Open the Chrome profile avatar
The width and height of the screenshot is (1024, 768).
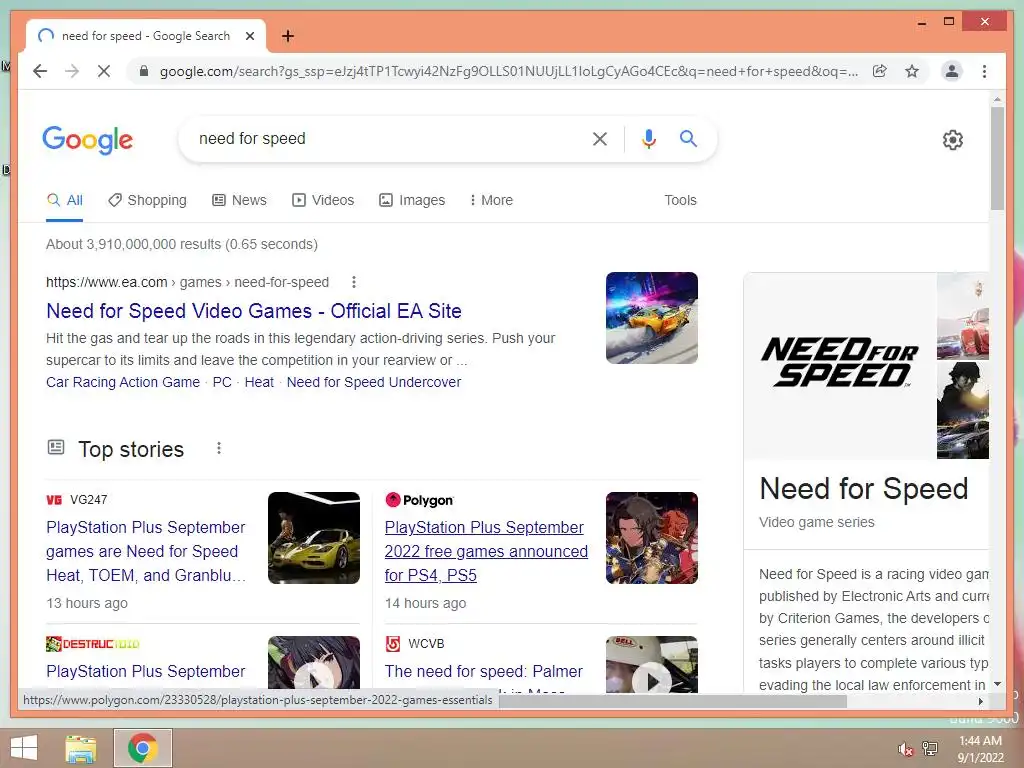952,71
